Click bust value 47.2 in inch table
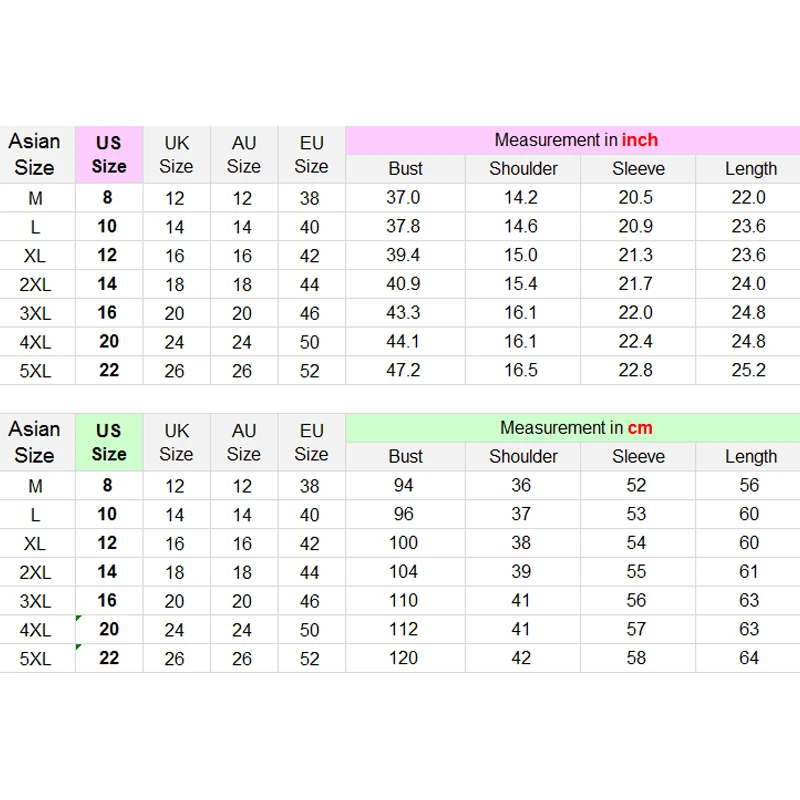The height and width of the screenshot is (800, 800). click(403, 371)
